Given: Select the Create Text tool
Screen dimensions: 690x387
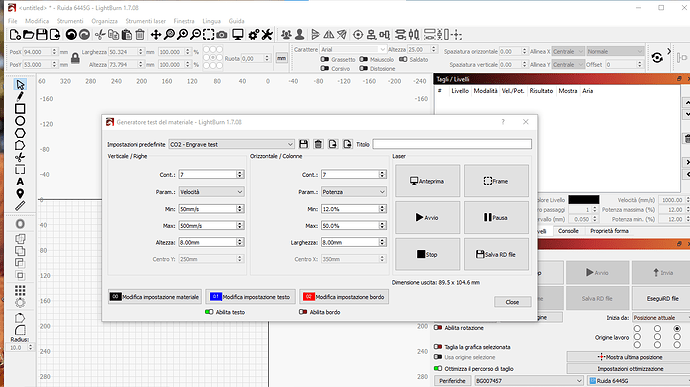Looking at the screenshot, I should [x=20, y=182].
